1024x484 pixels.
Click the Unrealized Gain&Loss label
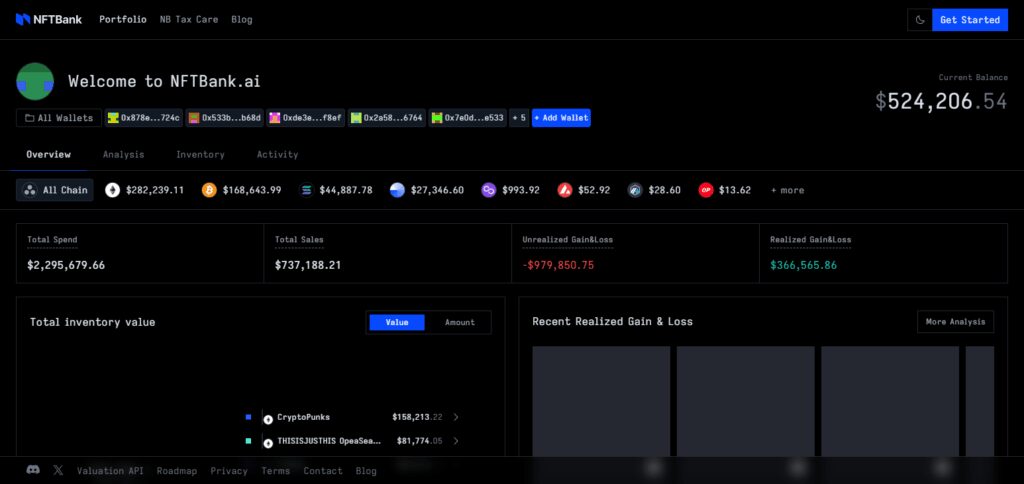click(x=568, y=240)
